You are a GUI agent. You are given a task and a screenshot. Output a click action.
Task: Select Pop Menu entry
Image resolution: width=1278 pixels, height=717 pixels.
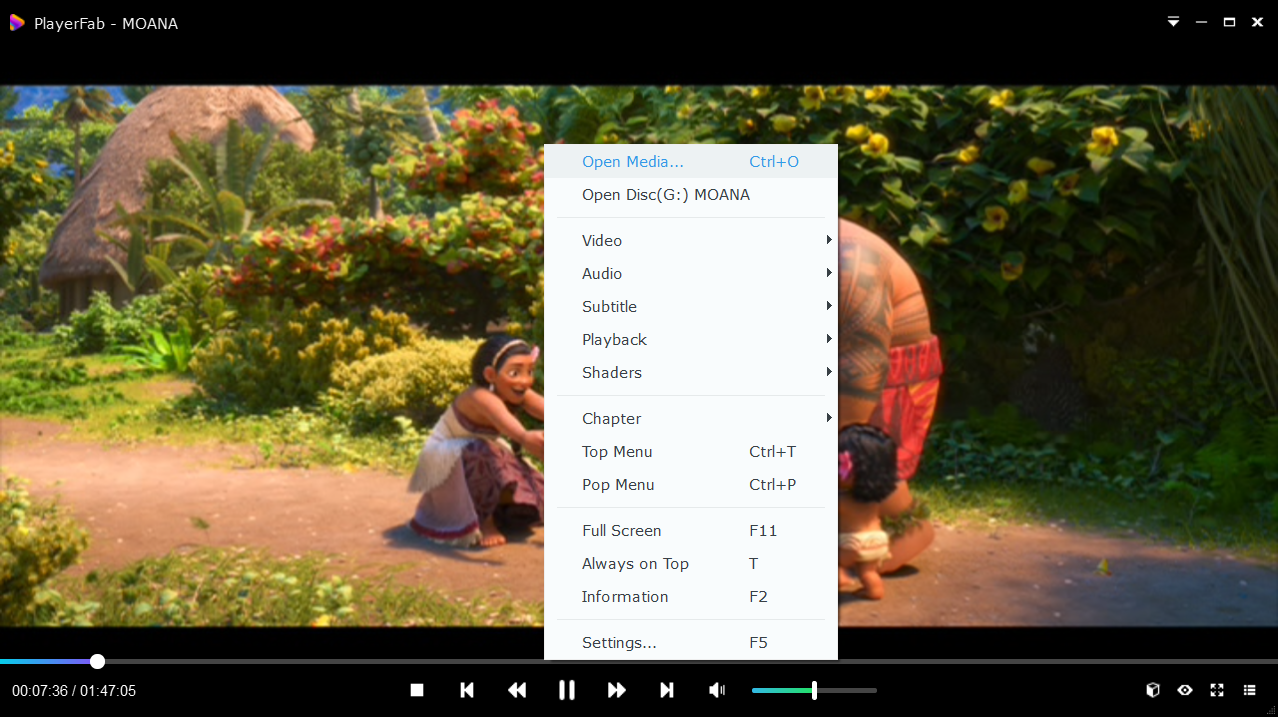[691, 485]
